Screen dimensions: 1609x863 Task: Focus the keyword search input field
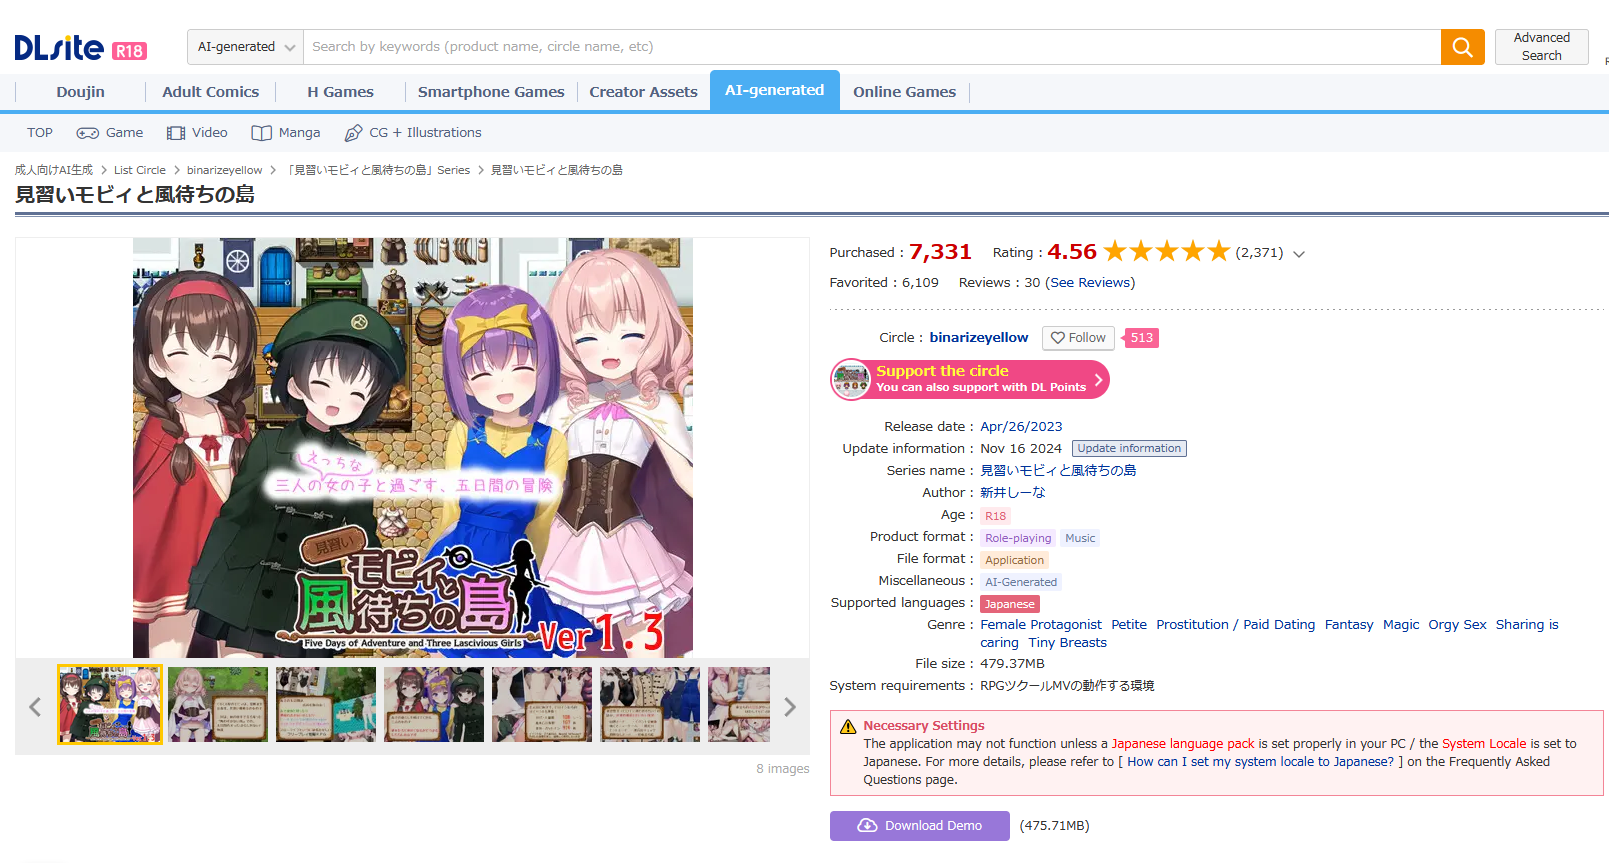[872, 47]
